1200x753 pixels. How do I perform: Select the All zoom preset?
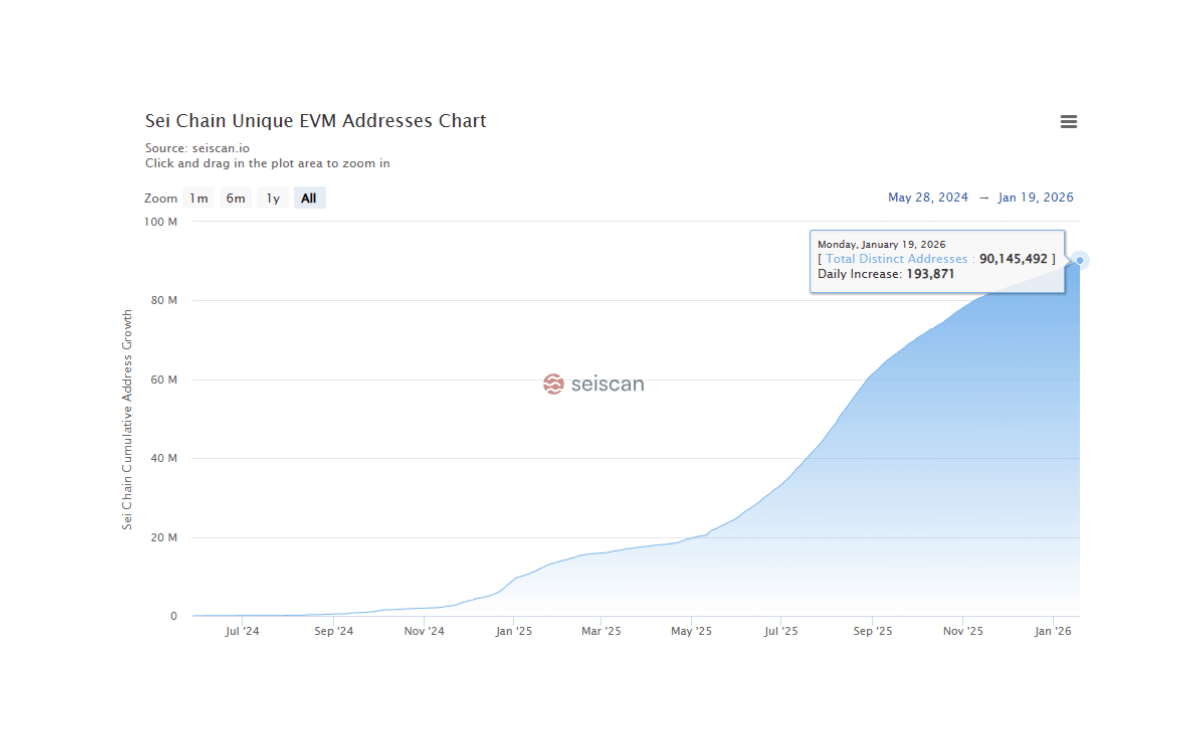pyautogui.click(x=309, y=197)
